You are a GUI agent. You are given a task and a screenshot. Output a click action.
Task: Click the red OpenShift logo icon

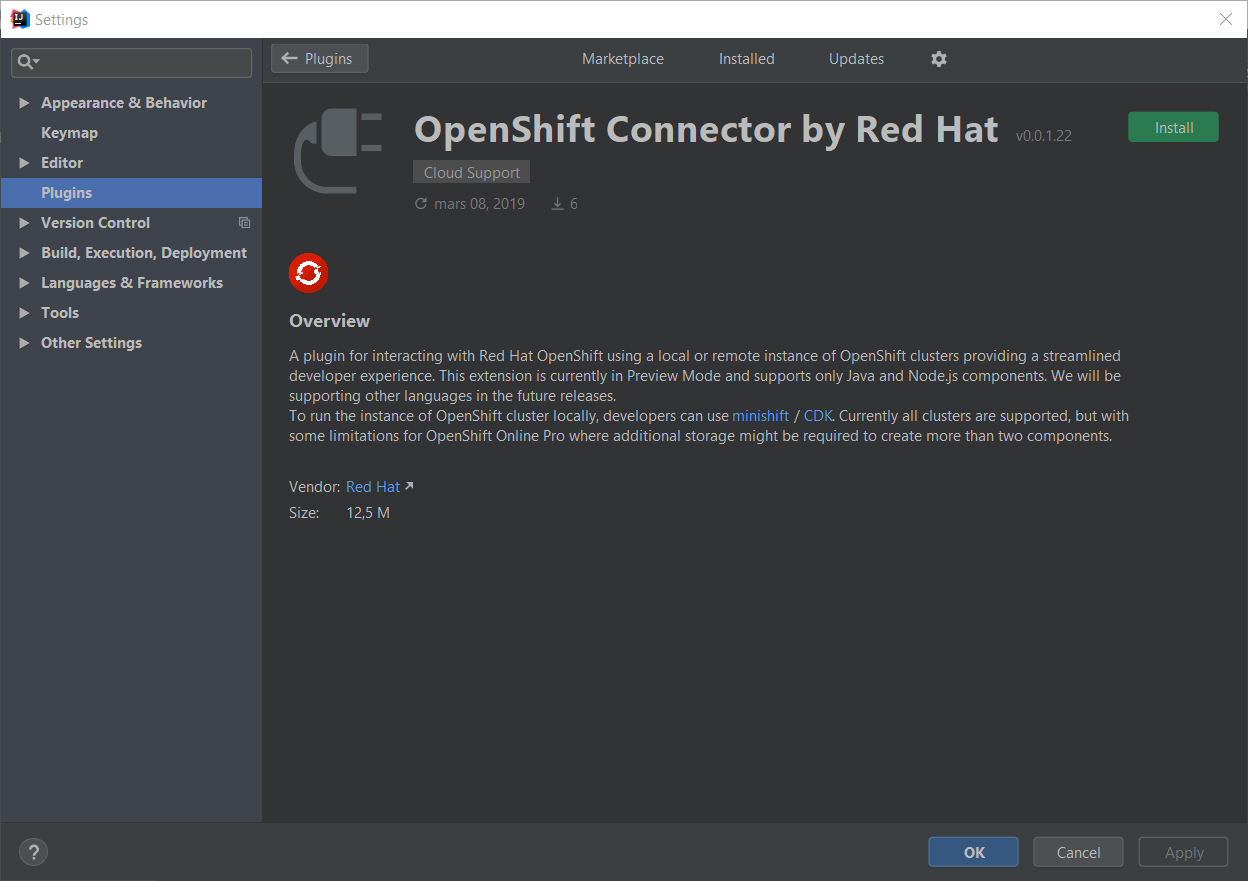point(308,273)
